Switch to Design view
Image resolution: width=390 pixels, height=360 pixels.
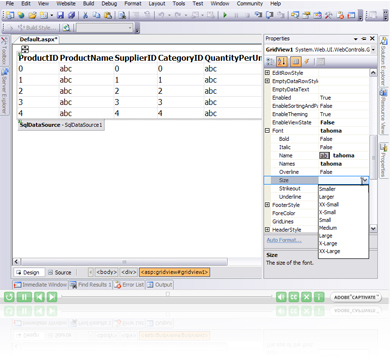28,272
